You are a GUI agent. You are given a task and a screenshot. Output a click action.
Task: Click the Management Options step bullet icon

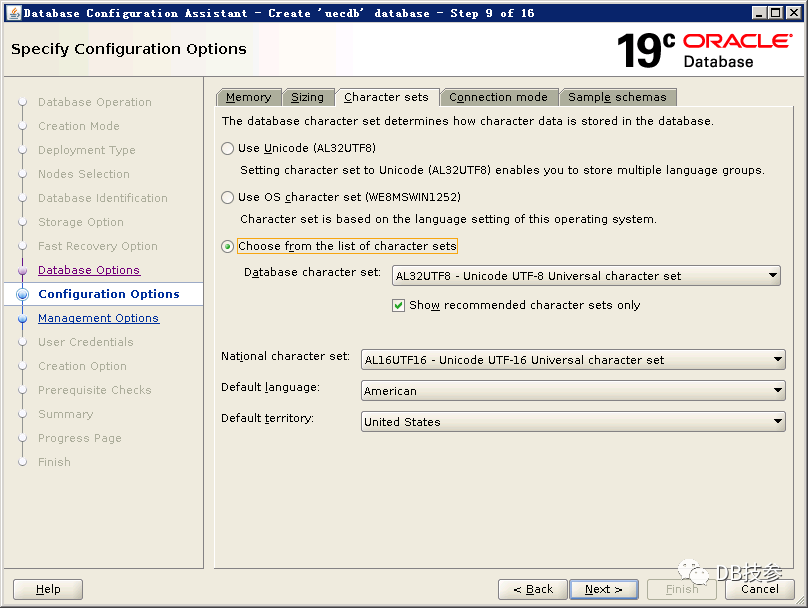(23, 318)
